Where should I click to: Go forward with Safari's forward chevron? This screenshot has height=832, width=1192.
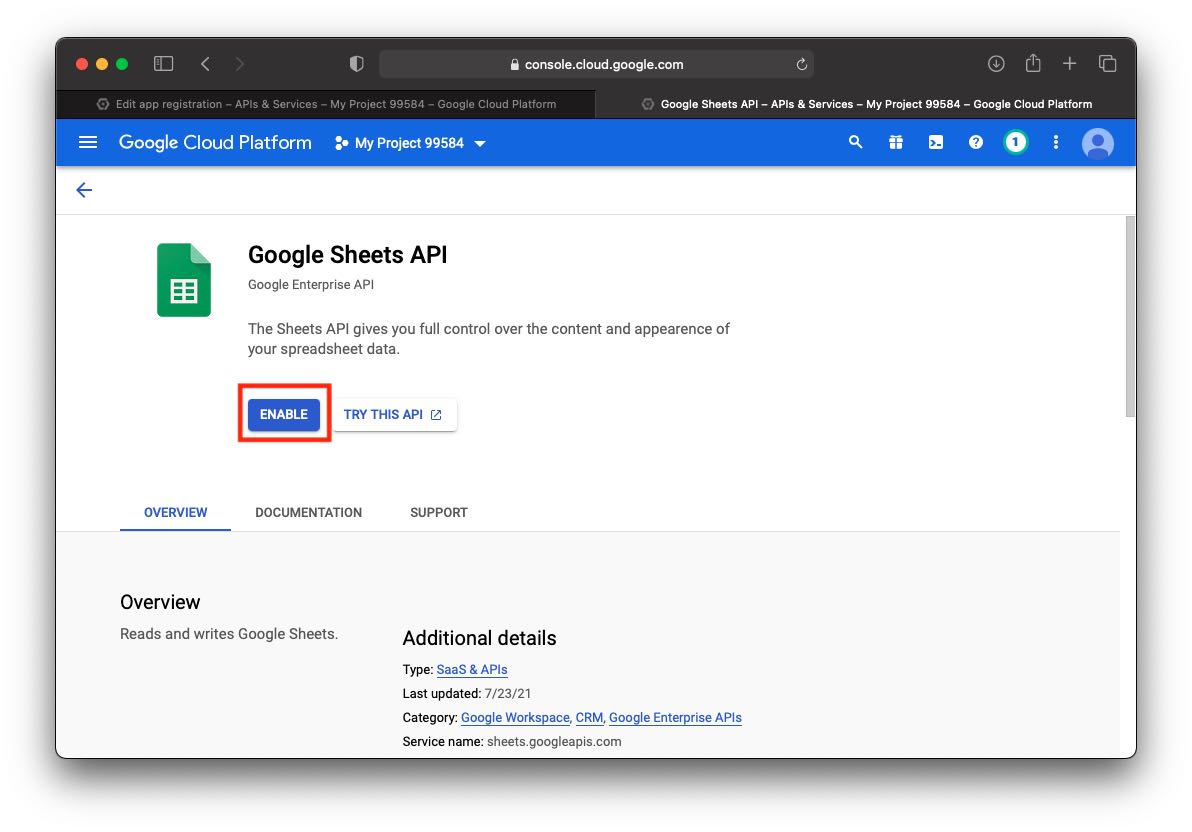coord(239,64)
